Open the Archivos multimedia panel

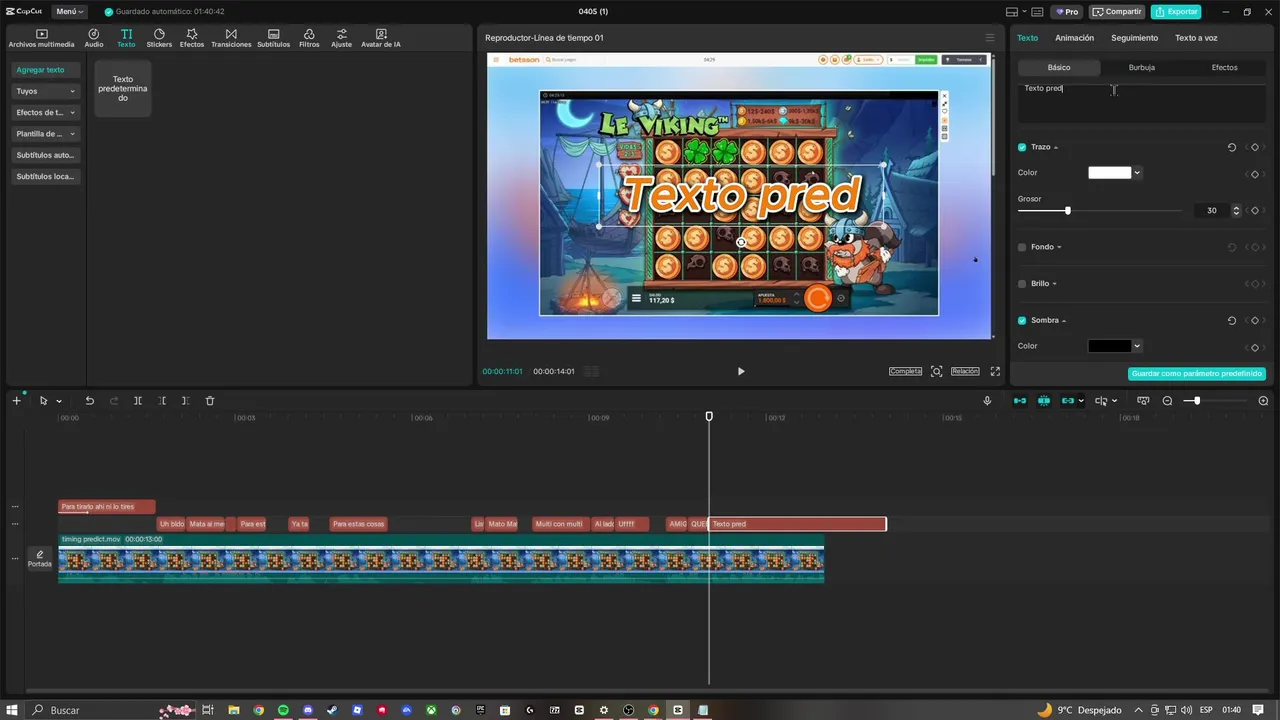[x=41, y=38]
